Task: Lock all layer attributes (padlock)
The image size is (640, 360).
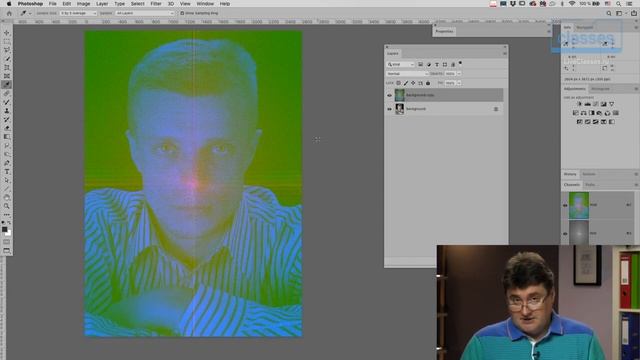Action: 428,83
